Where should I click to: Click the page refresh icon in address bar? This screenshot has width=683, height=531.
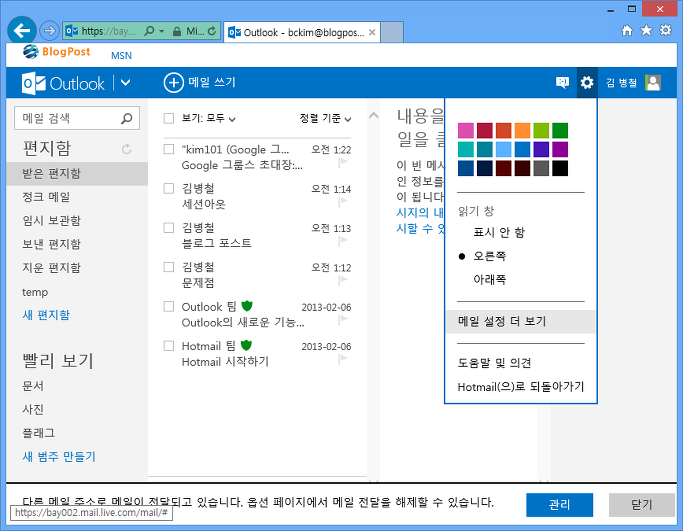(212, 31)
